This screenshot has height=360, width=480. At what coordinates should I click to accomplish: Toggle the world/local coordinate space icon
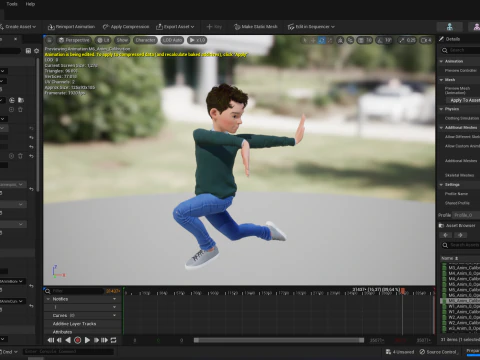click(340, 40)
